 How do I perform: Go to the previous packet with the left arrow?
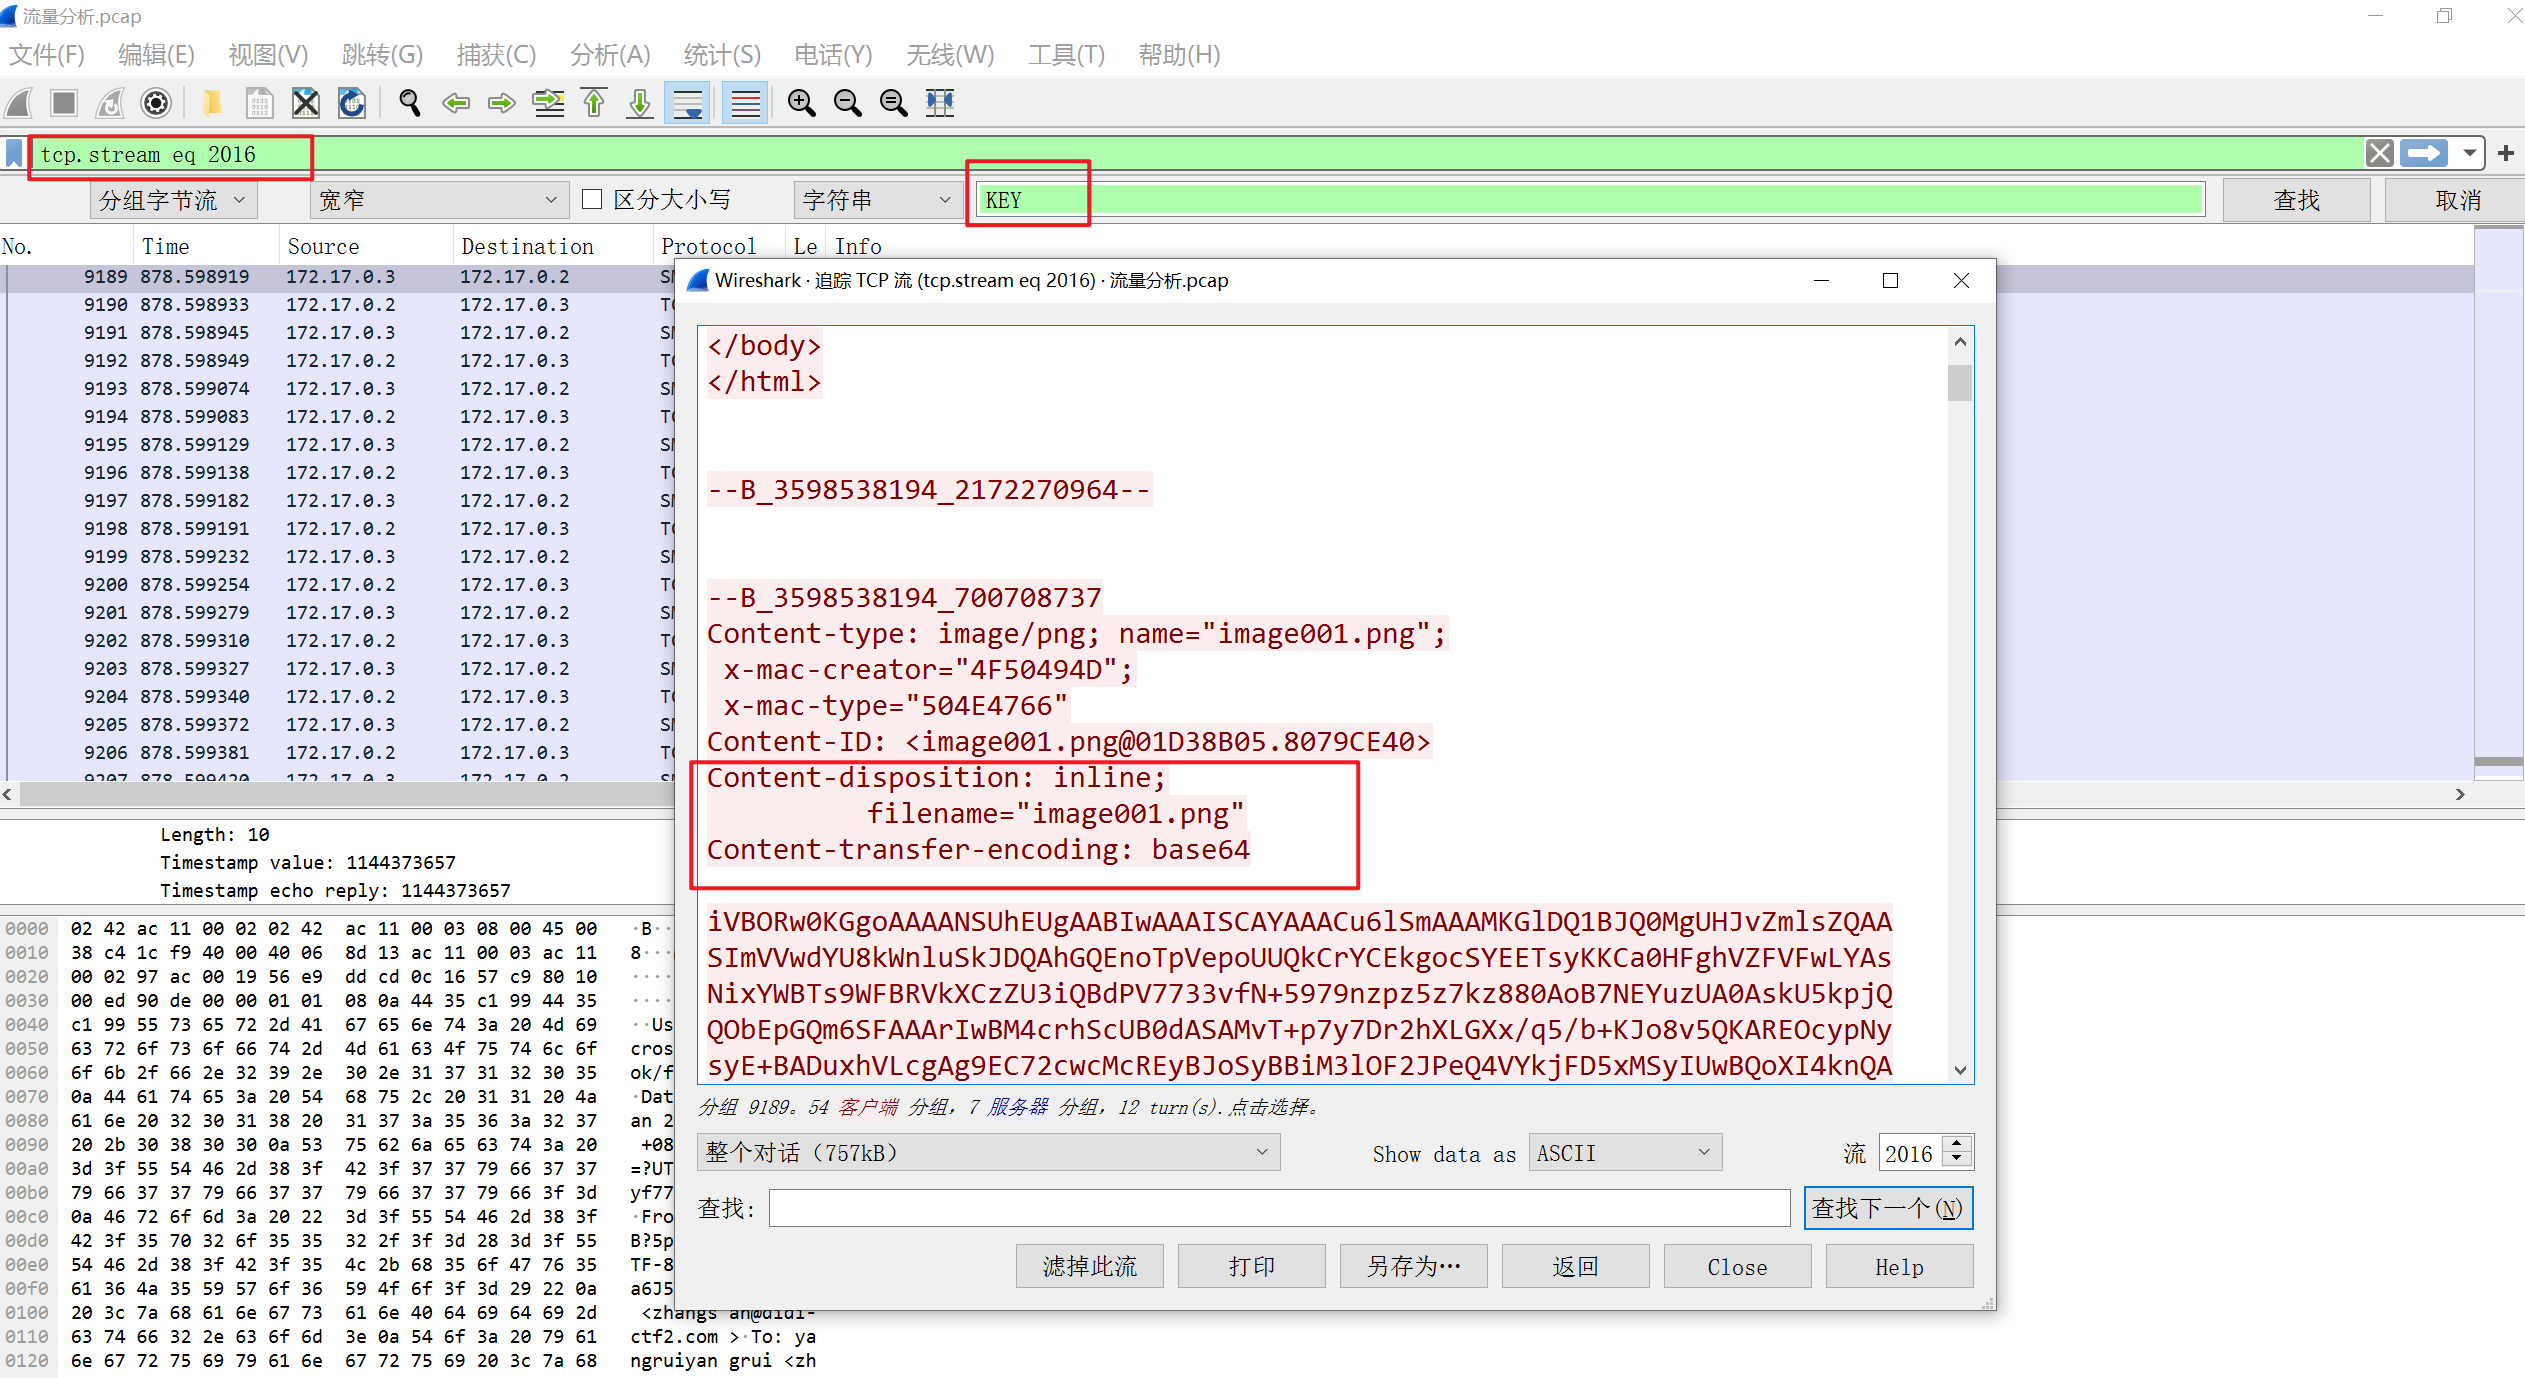pos(456,103)
